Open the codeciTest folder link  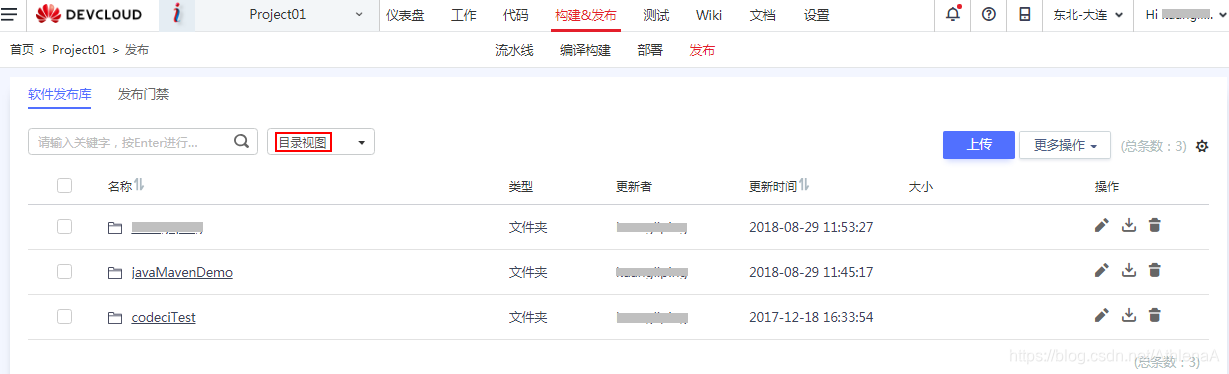(164, 317)
